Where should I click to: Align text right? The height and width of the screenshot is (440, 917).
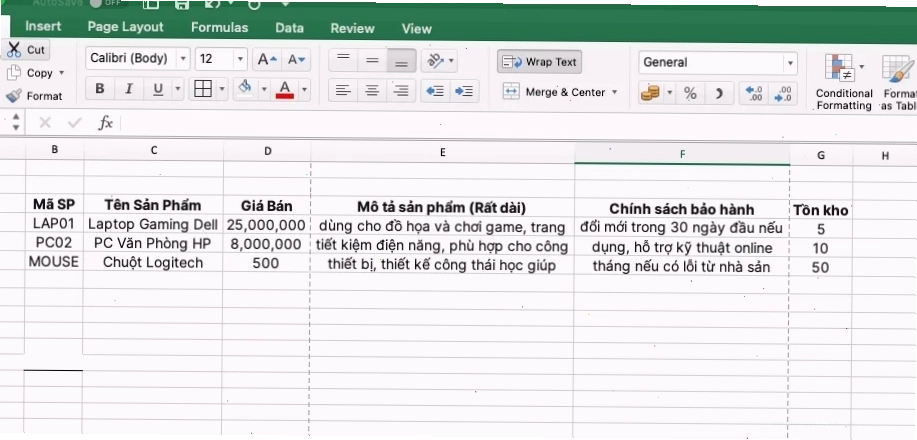click(x=401, y=91)
